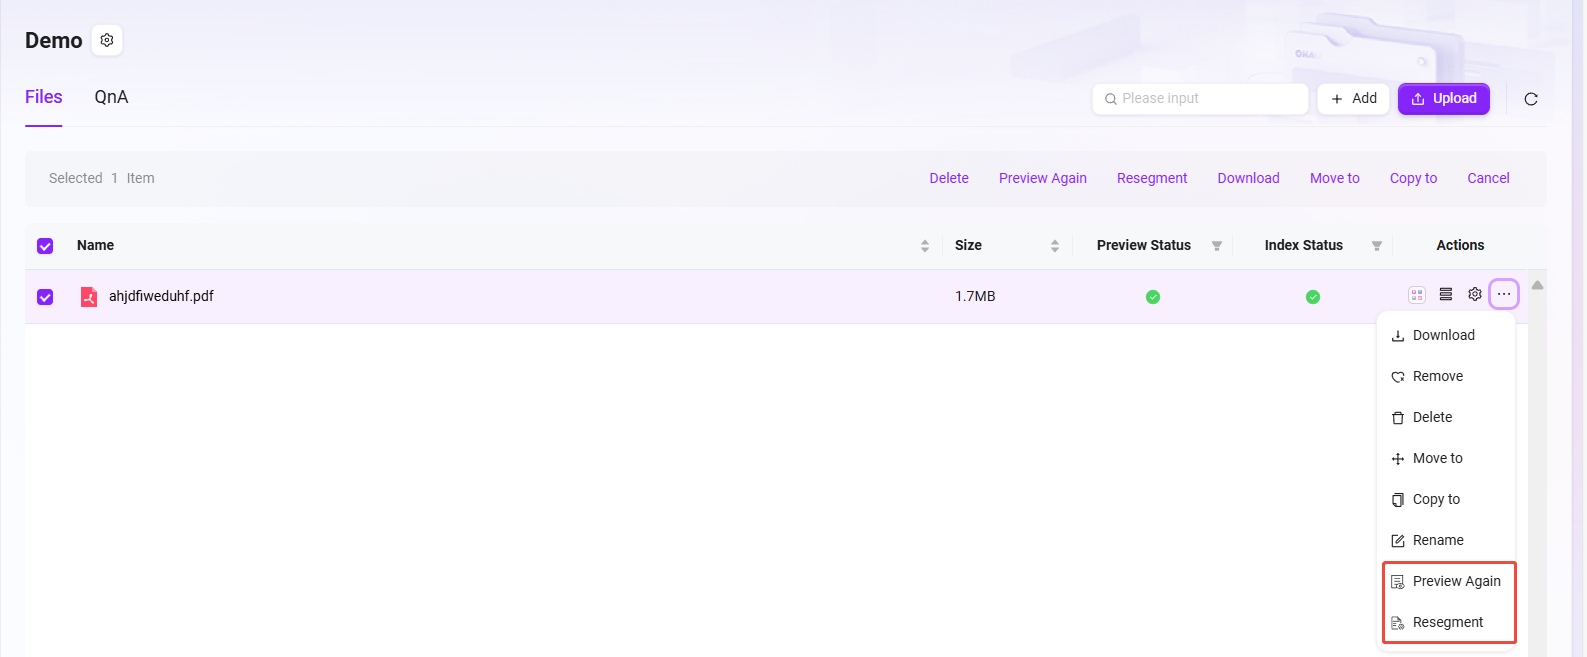Click the three-dots more actions button
The height and width of the screenshot is (657, 1587).
[x=1504, y=294]
